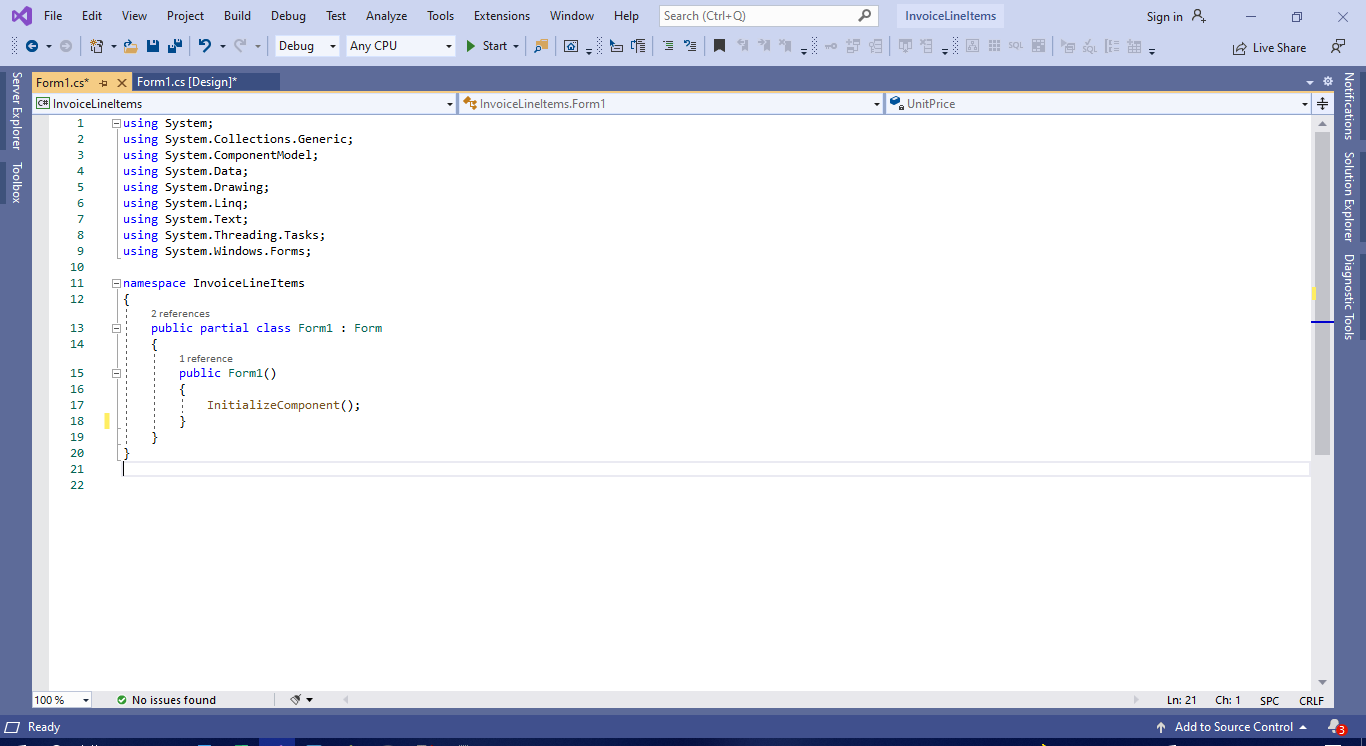Undo the last action with the Undo icon
Image resolution: width=1366 pixels, height=746 pixels.
[205, 46]
